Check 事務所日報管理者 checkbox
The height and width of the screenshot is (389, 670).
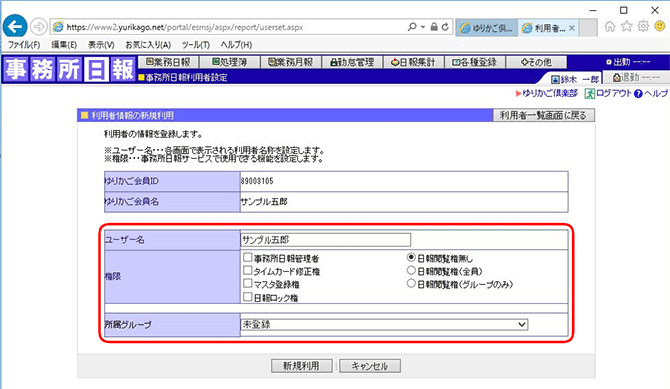click(247, 257)
